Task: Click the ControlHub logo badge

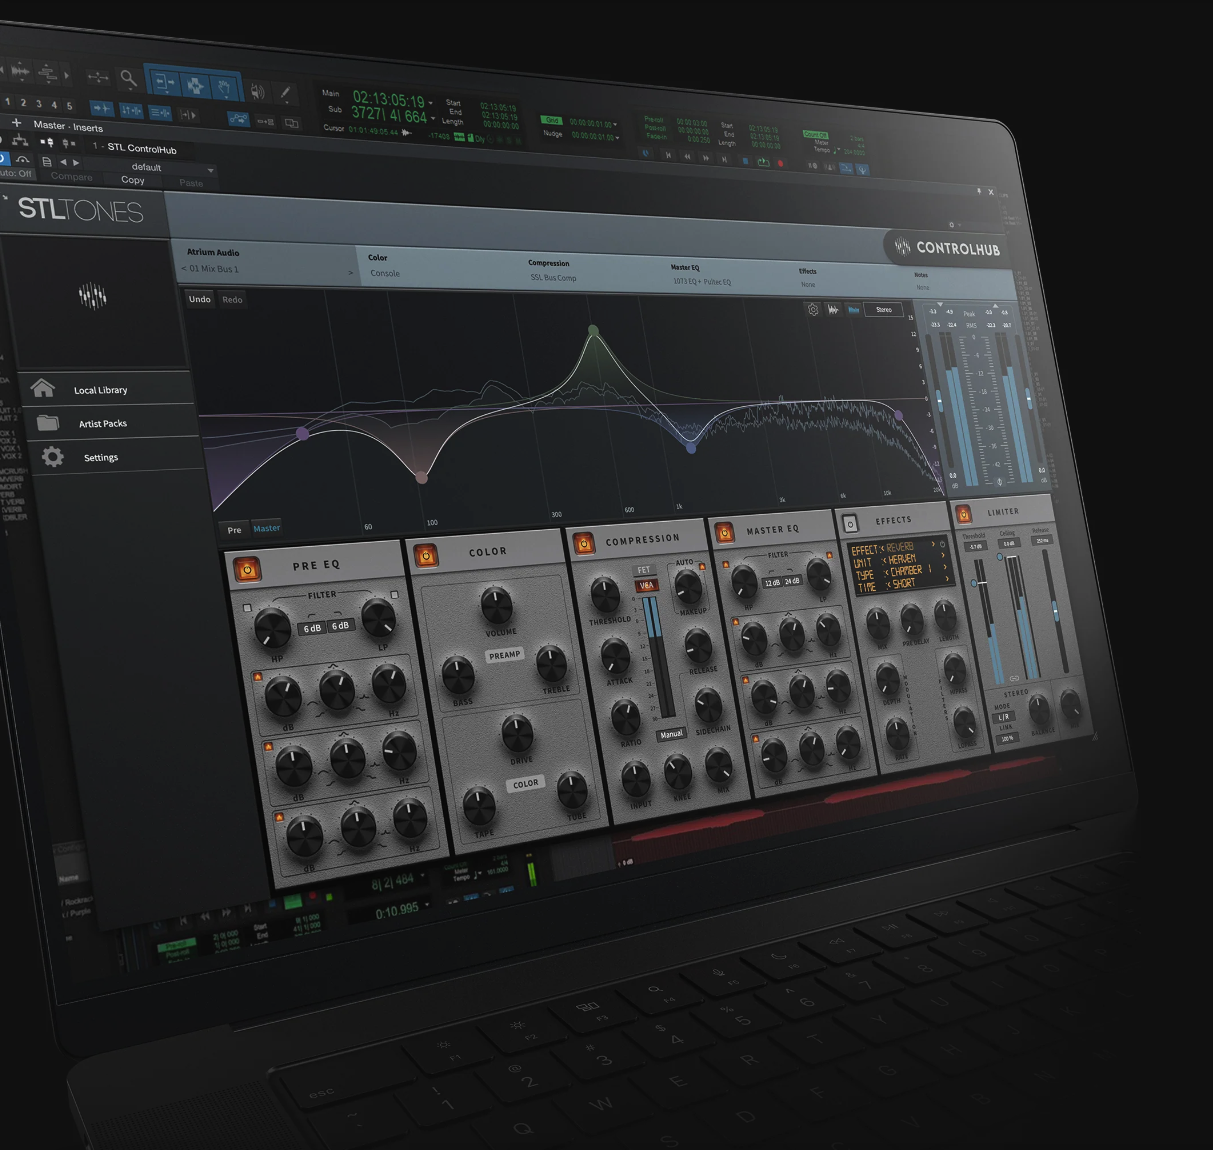Action: tap(946, 248)
